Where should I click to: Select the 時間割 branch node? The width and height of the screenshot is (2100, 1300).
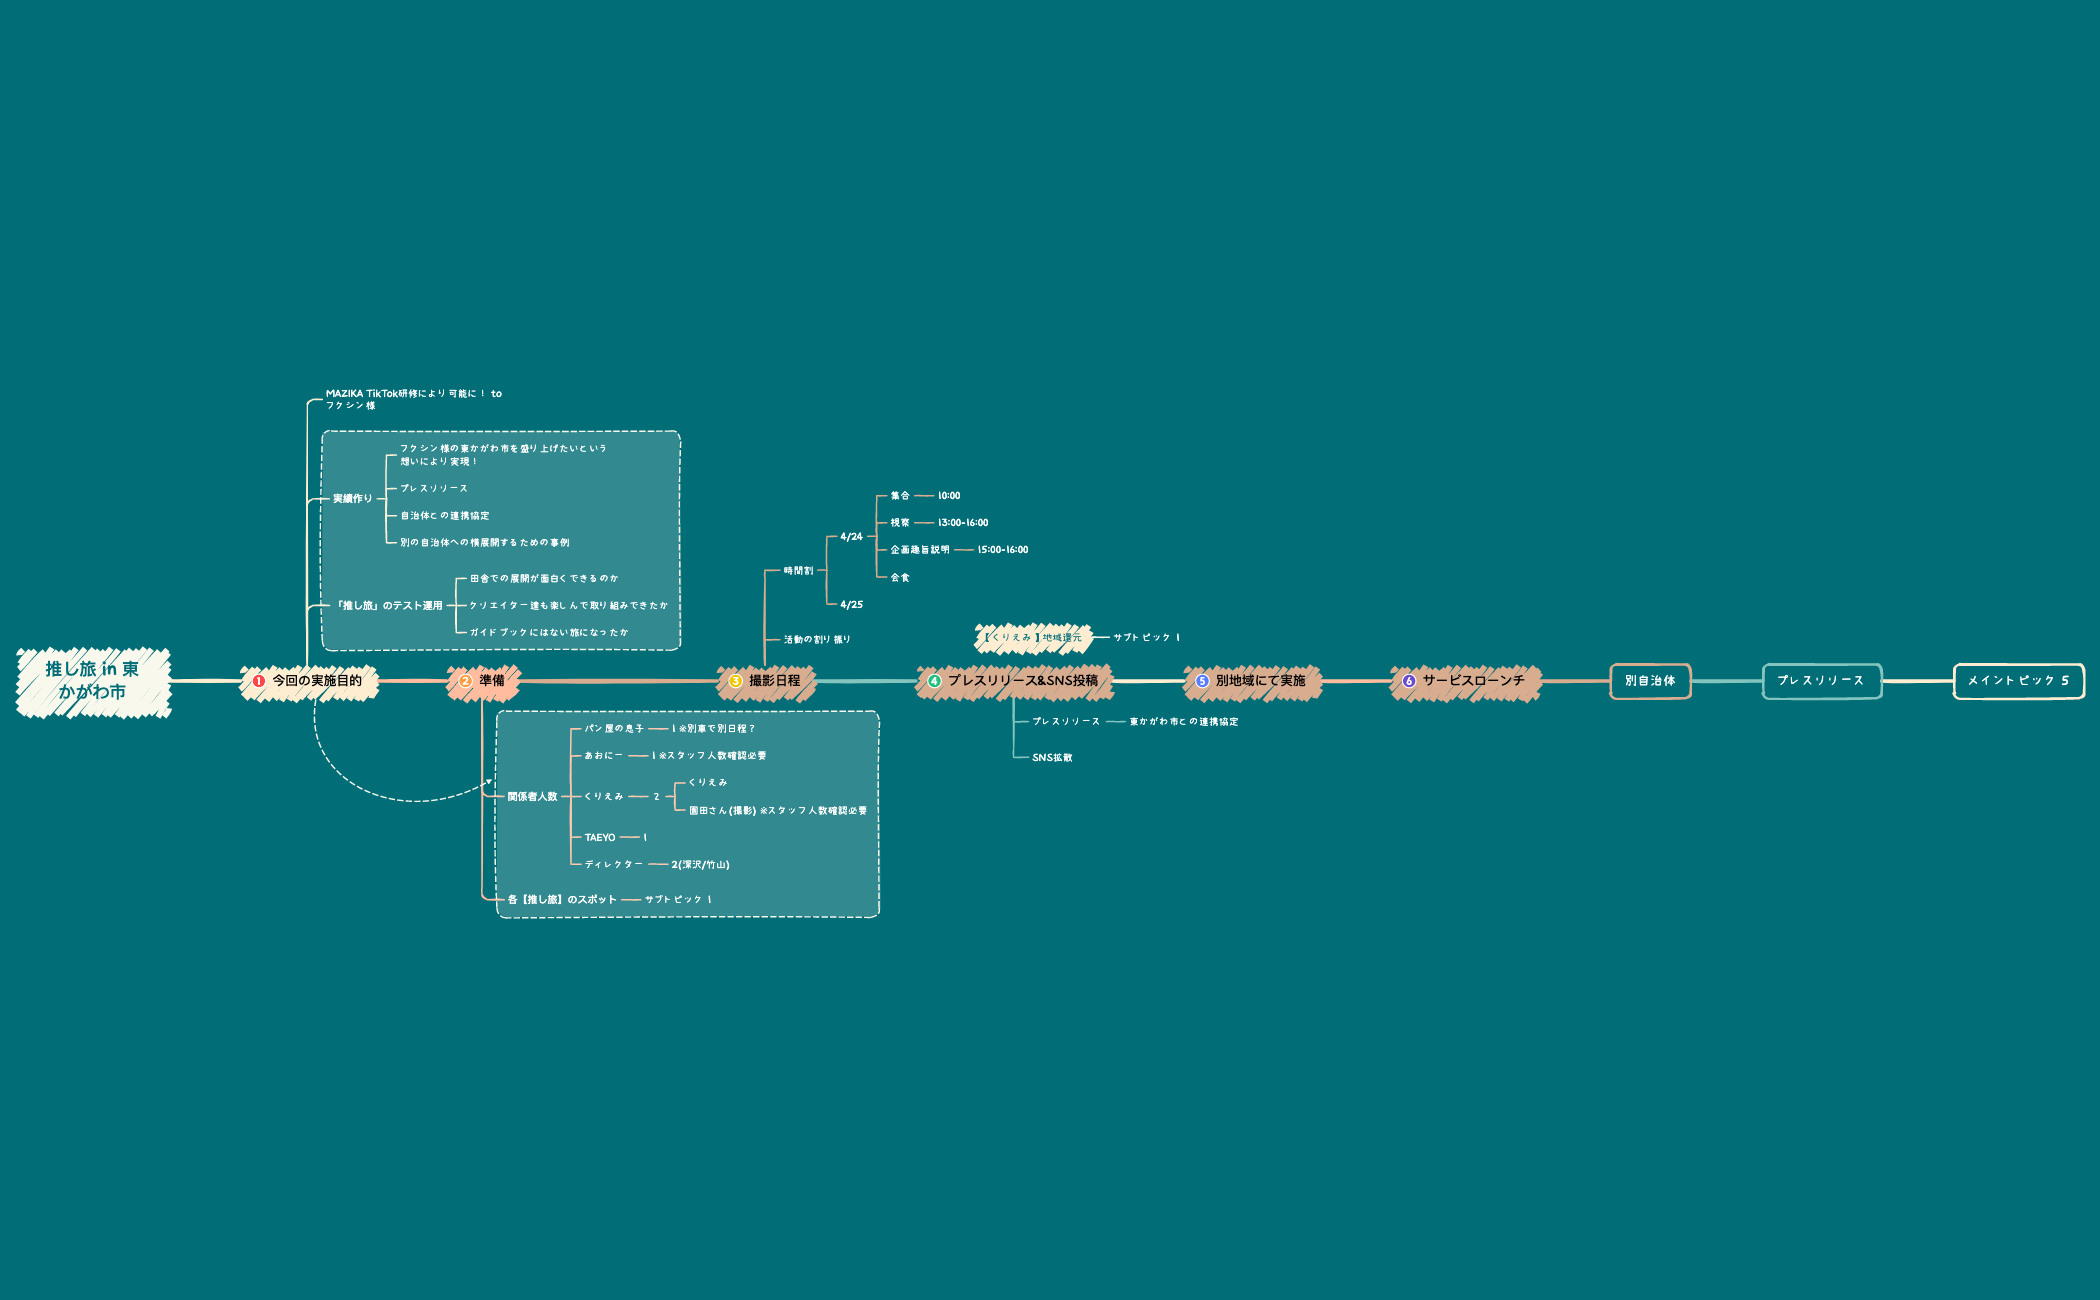click(x=798, y=571)
